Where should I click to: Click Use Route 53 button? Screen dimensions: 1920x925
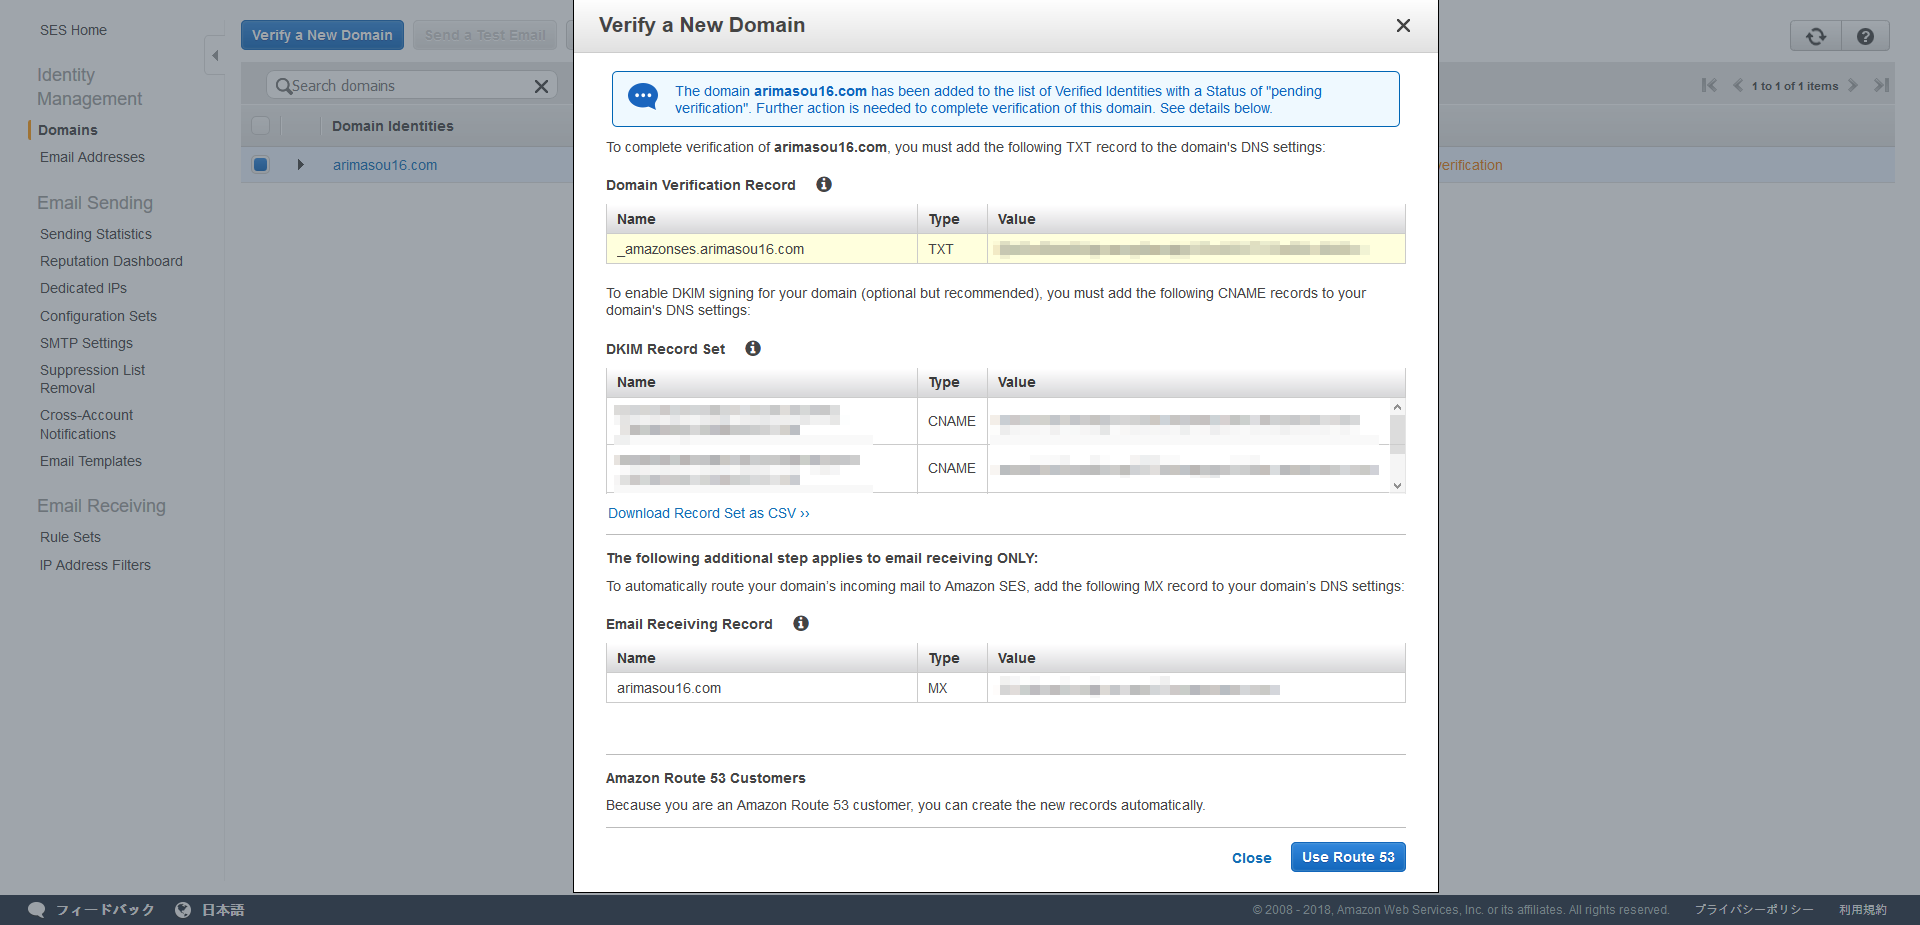point(1348,857)
